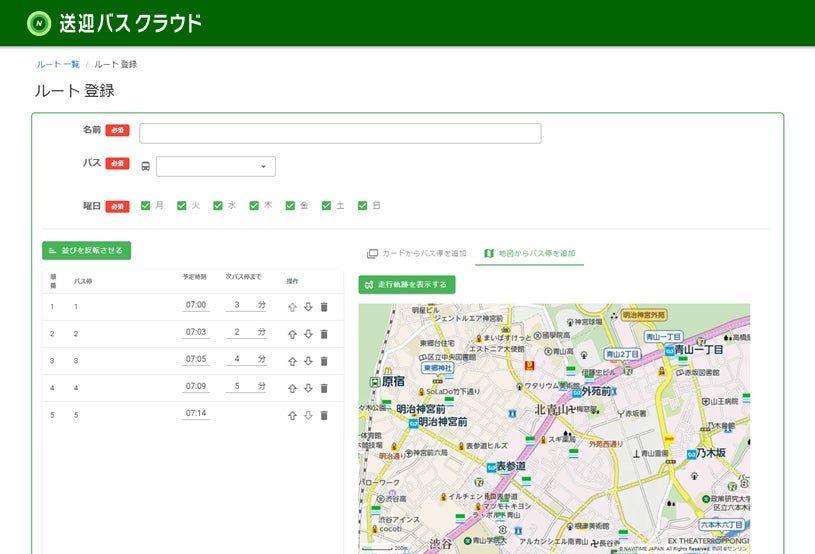Switch to カードからバス停を追加 tab
The height and width of the screenshot is (554, 815).
pos(416,254)
